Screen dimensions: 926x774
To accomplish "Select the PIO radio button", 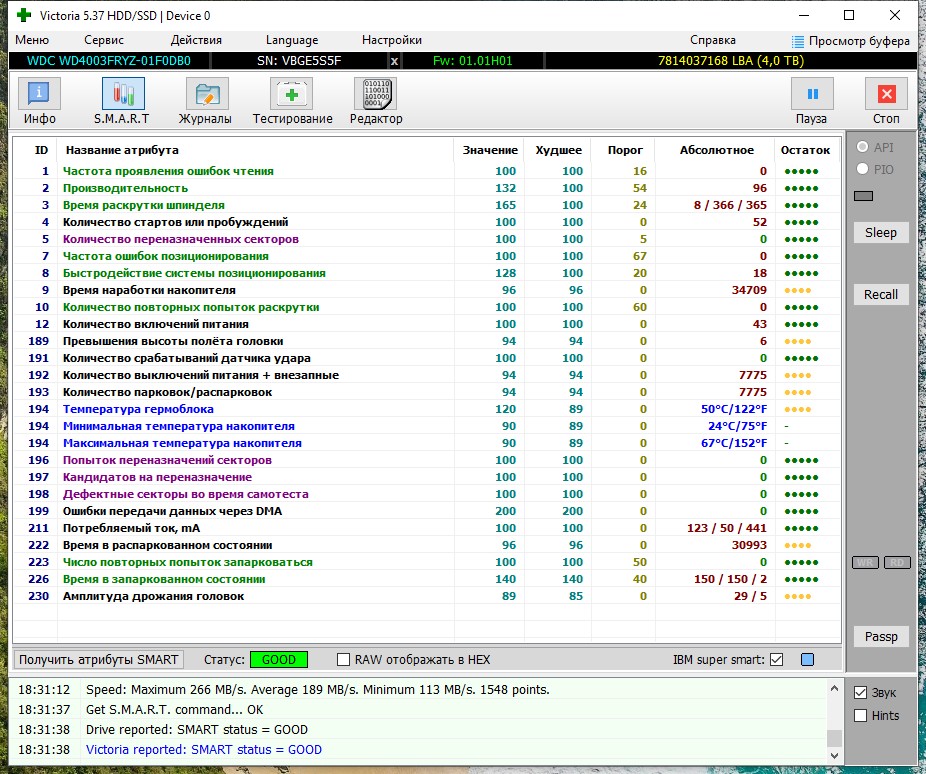I will point(862,169).
